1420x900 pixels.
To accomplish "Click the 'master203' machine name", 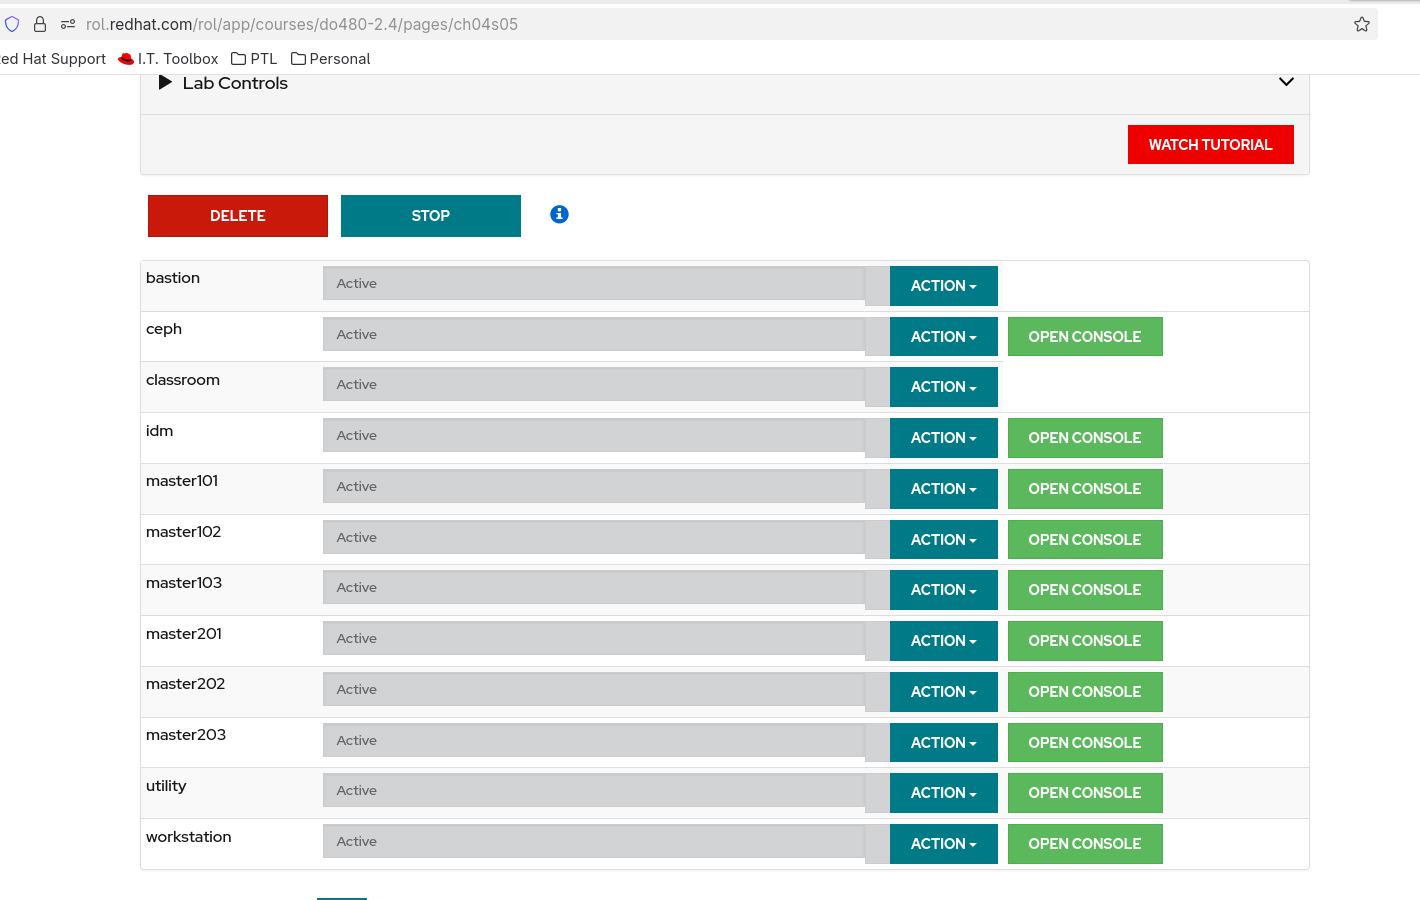I will coord(186,735).
